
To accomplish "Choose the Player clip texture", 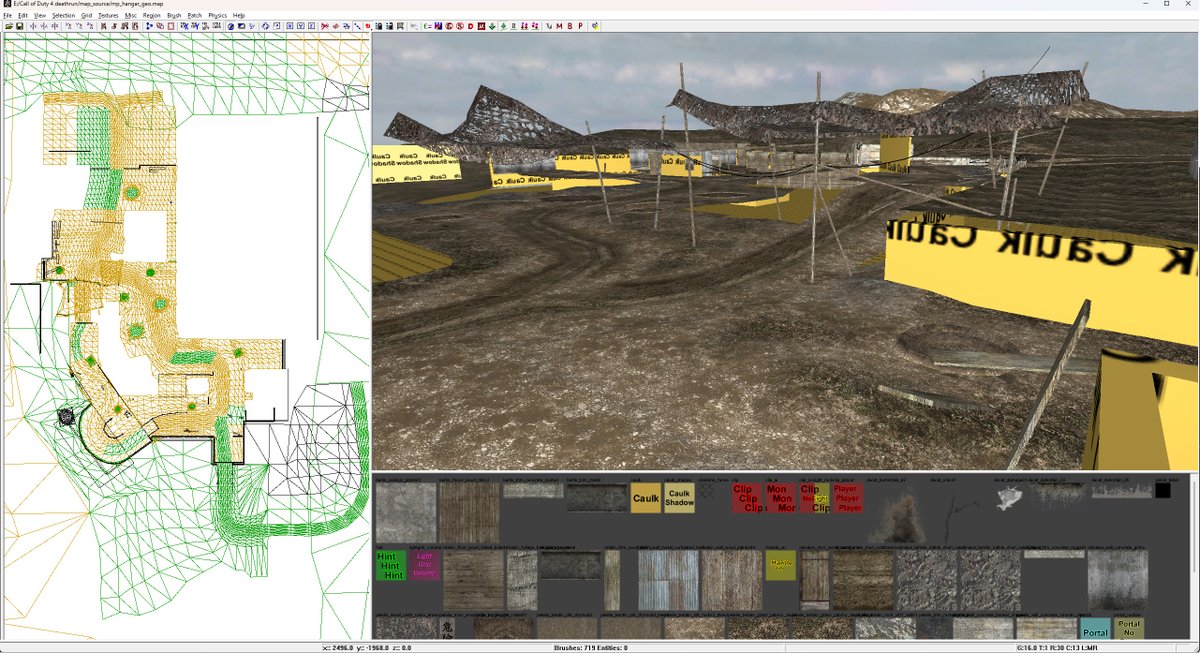I will point(847,498).
